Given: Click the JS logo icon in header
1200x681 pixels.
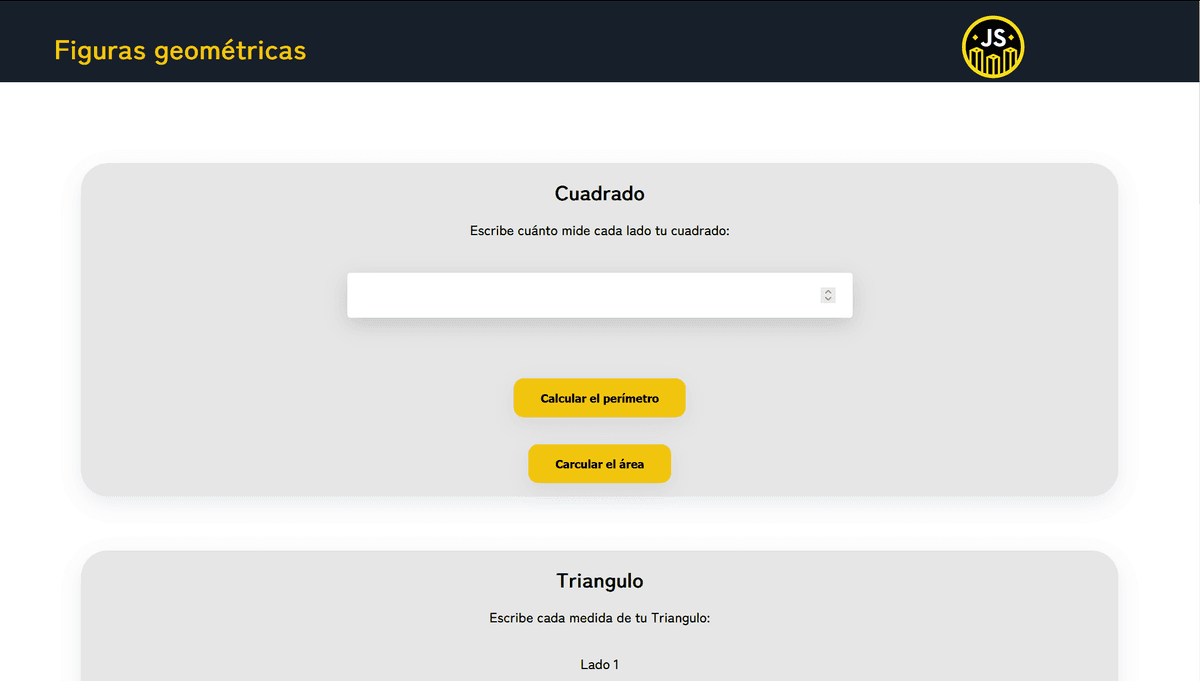Looking at the screenshot, I should click(x=993, y=46).
